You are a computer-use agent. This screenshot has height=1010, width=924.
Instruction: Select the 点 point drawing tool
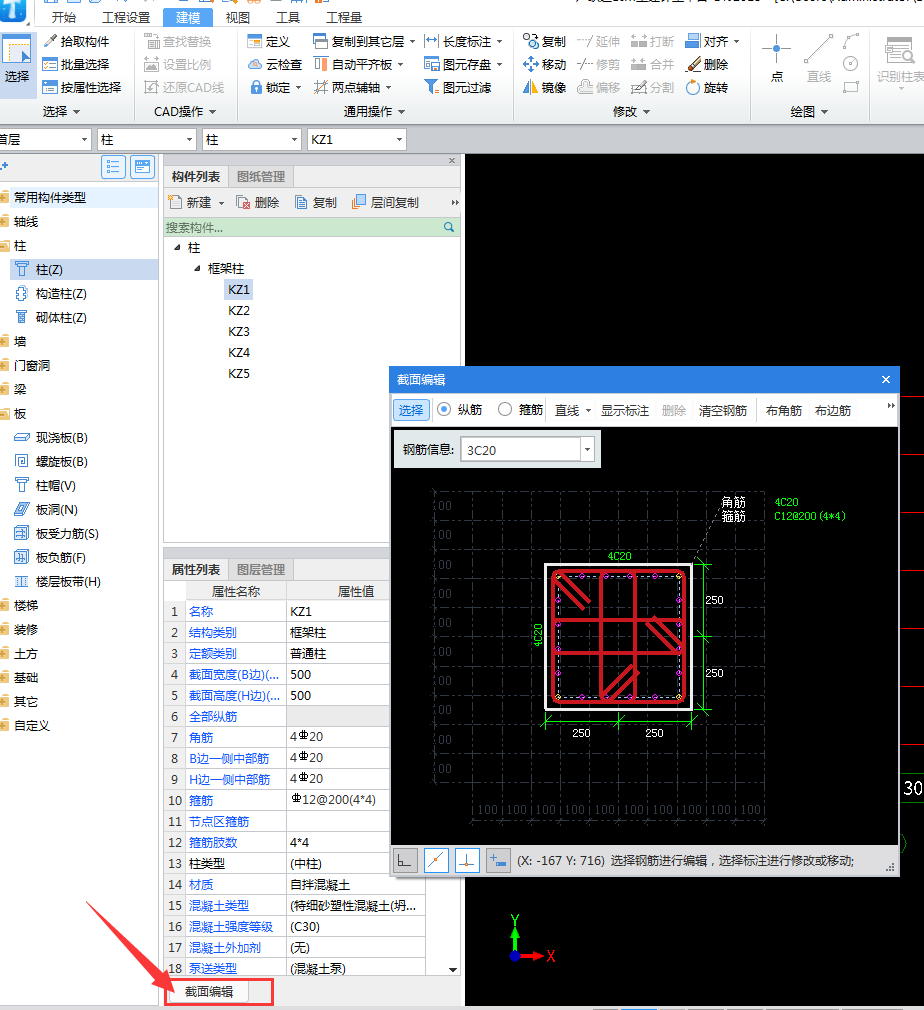point(776,59)
